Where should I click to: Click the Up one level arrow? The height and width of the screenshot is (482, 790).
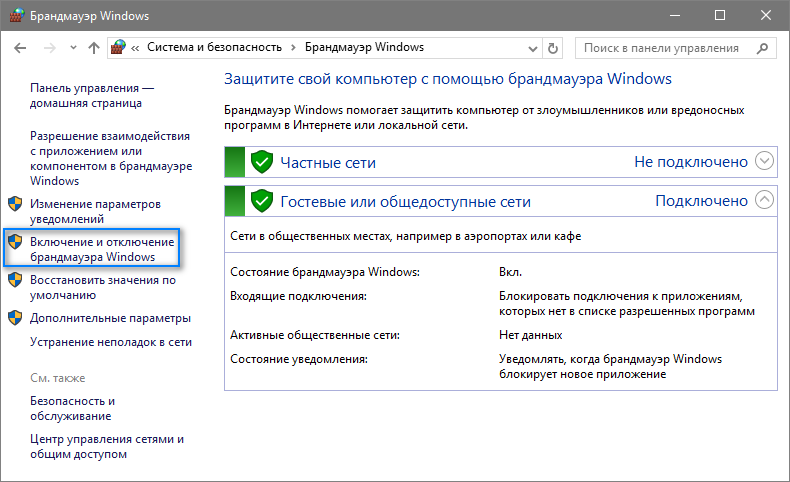[x=93, y=47]
